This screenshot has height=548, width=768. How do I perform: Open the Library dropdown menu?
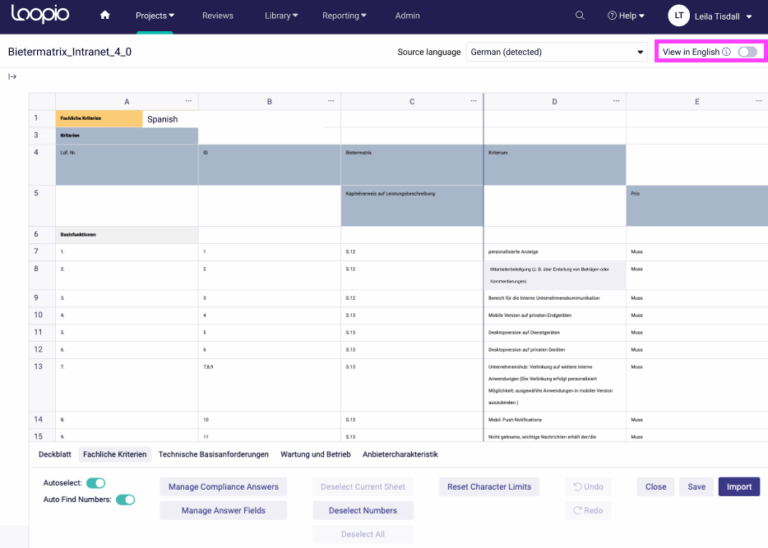pyautogui.click(x=281, y=16)
